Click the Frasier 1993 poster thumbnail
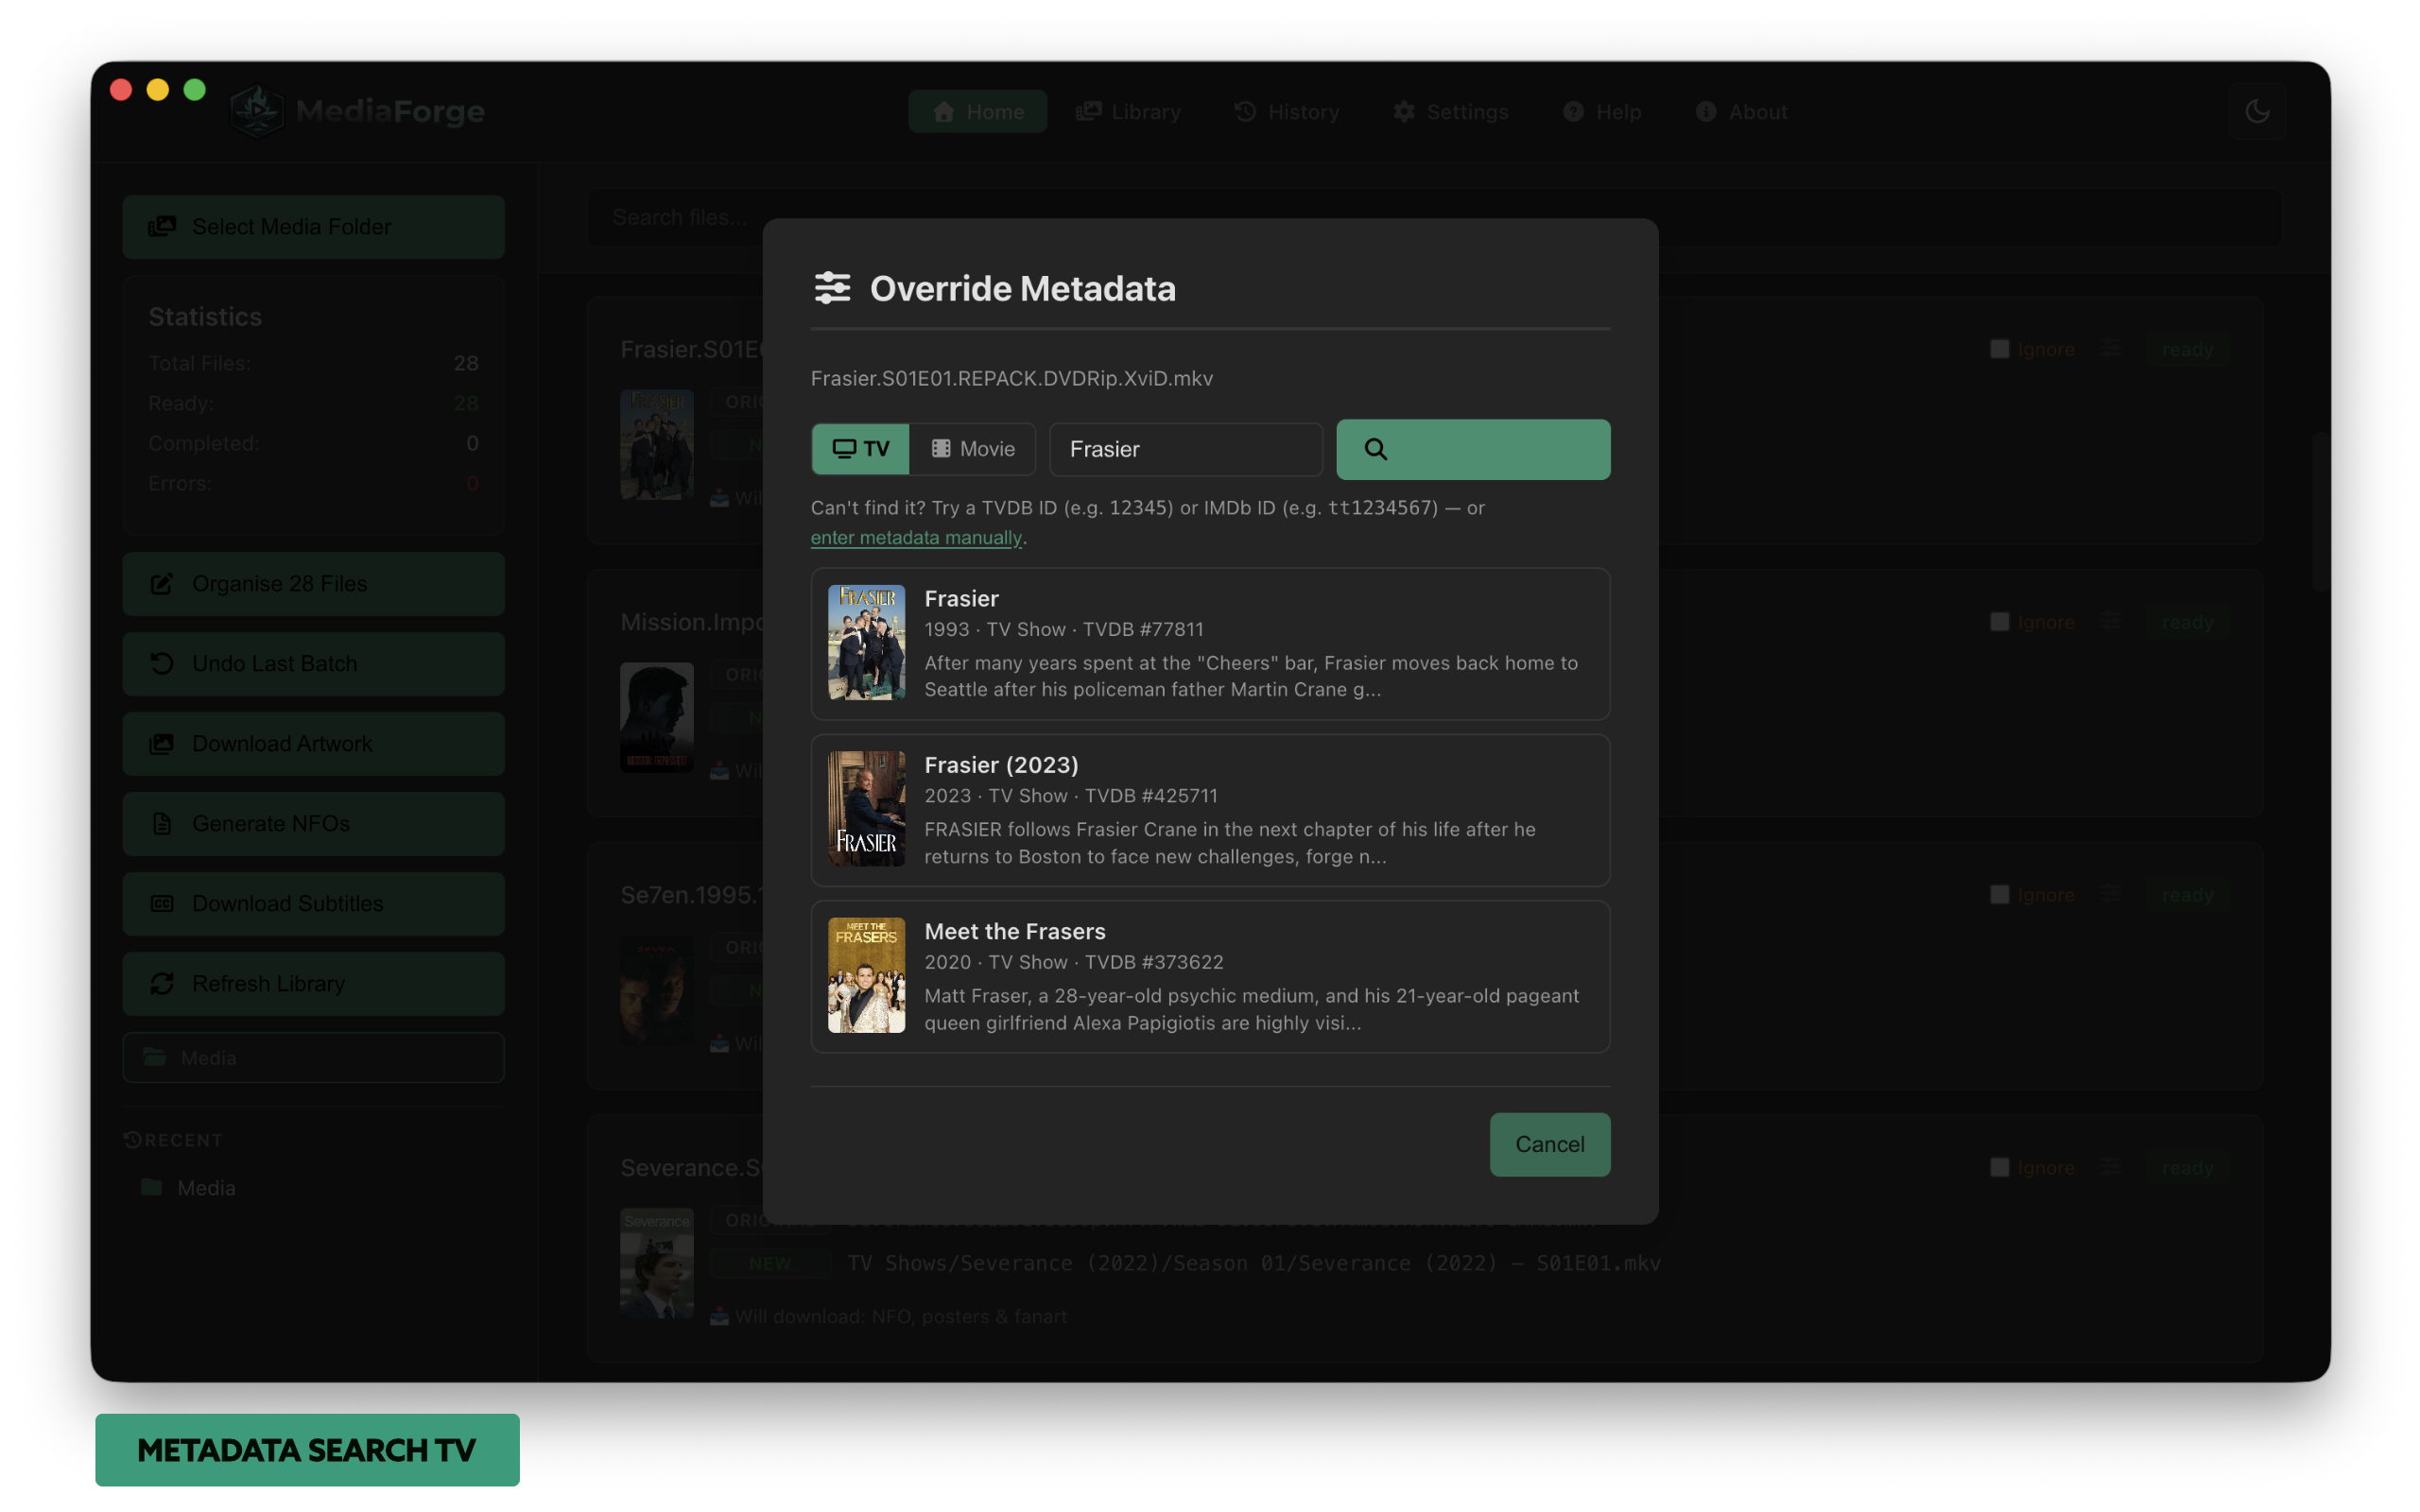Image resolution: width=2420 pixels, height=1512 pixels. point(866,642)
